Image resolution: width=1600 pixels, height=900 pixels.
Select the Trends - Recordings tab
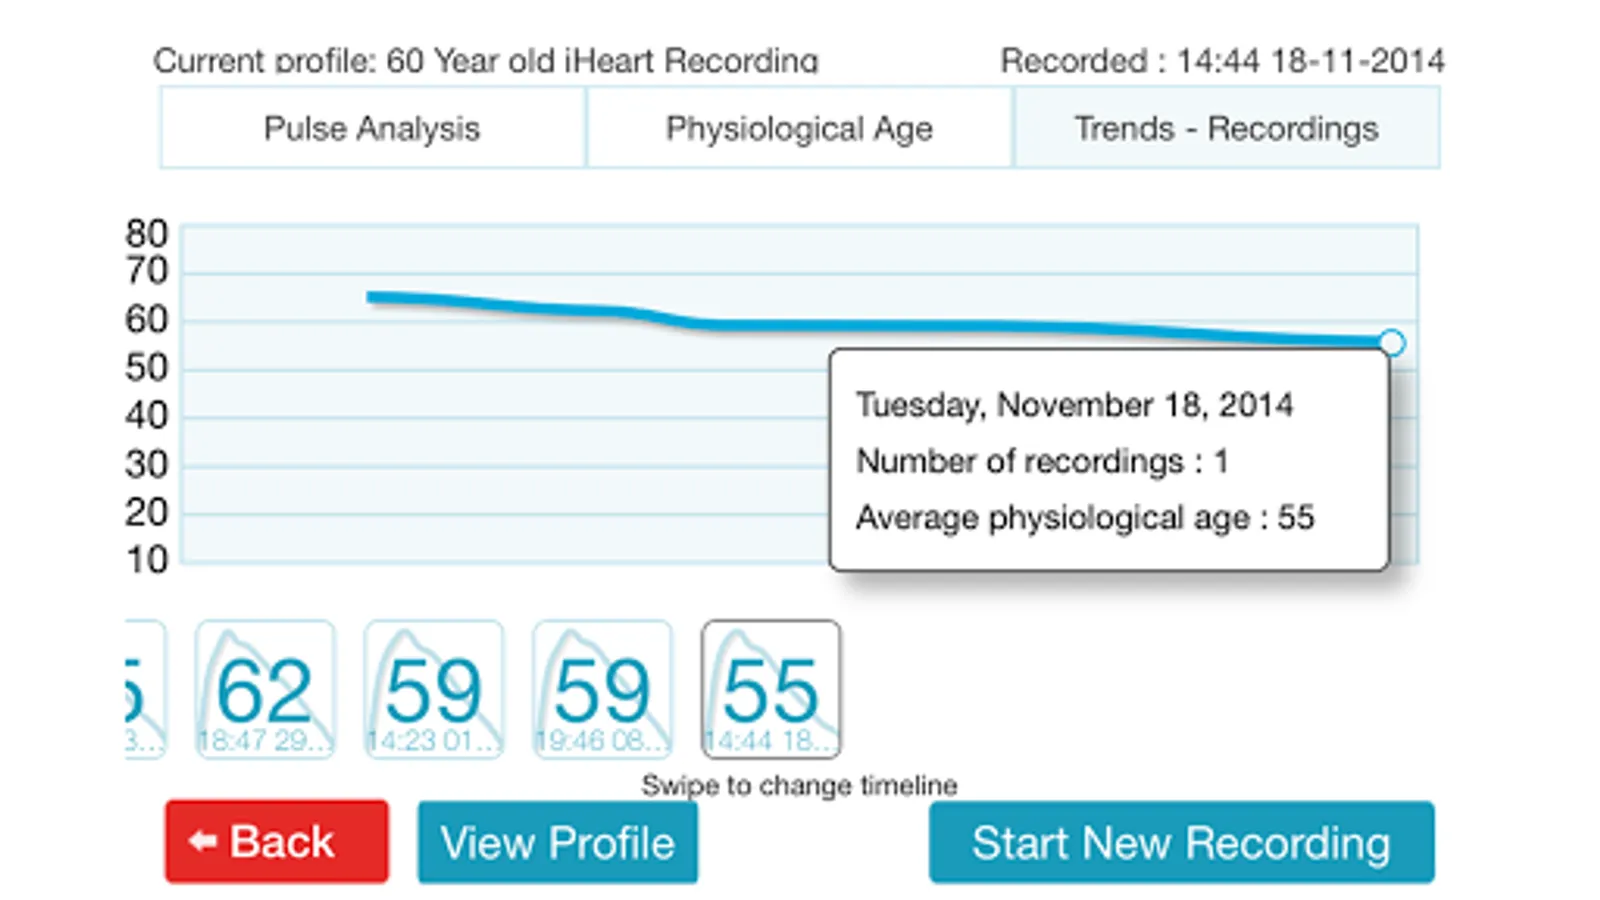tap(1226, 128)
